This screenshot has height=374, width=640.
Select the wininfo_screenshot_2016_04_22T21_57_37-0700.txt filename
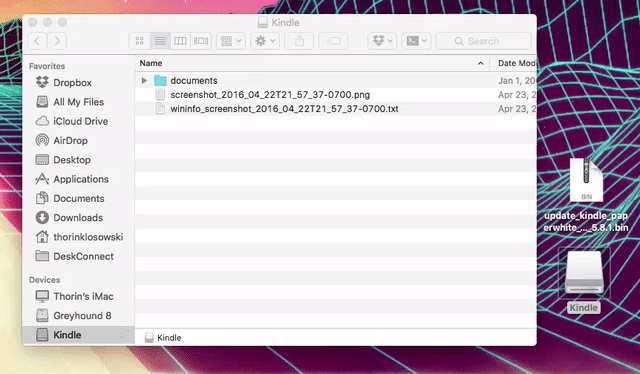point(284,109)
